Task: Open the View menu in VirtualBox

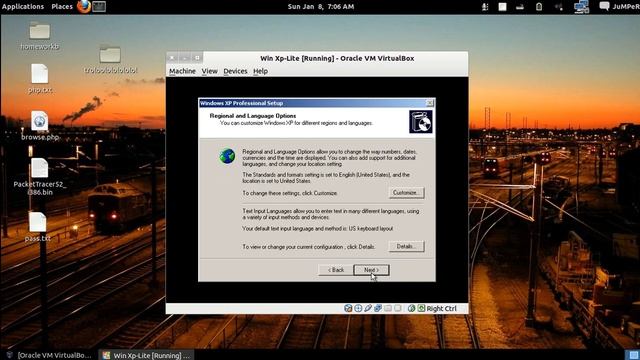Action: click(209, 71)
